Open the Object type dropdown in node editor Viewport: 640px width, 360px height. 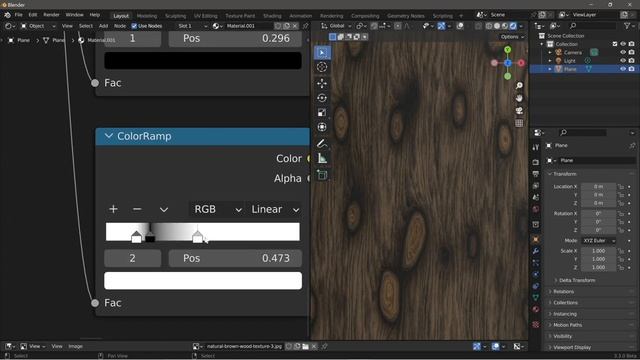(x=38, y=26)
